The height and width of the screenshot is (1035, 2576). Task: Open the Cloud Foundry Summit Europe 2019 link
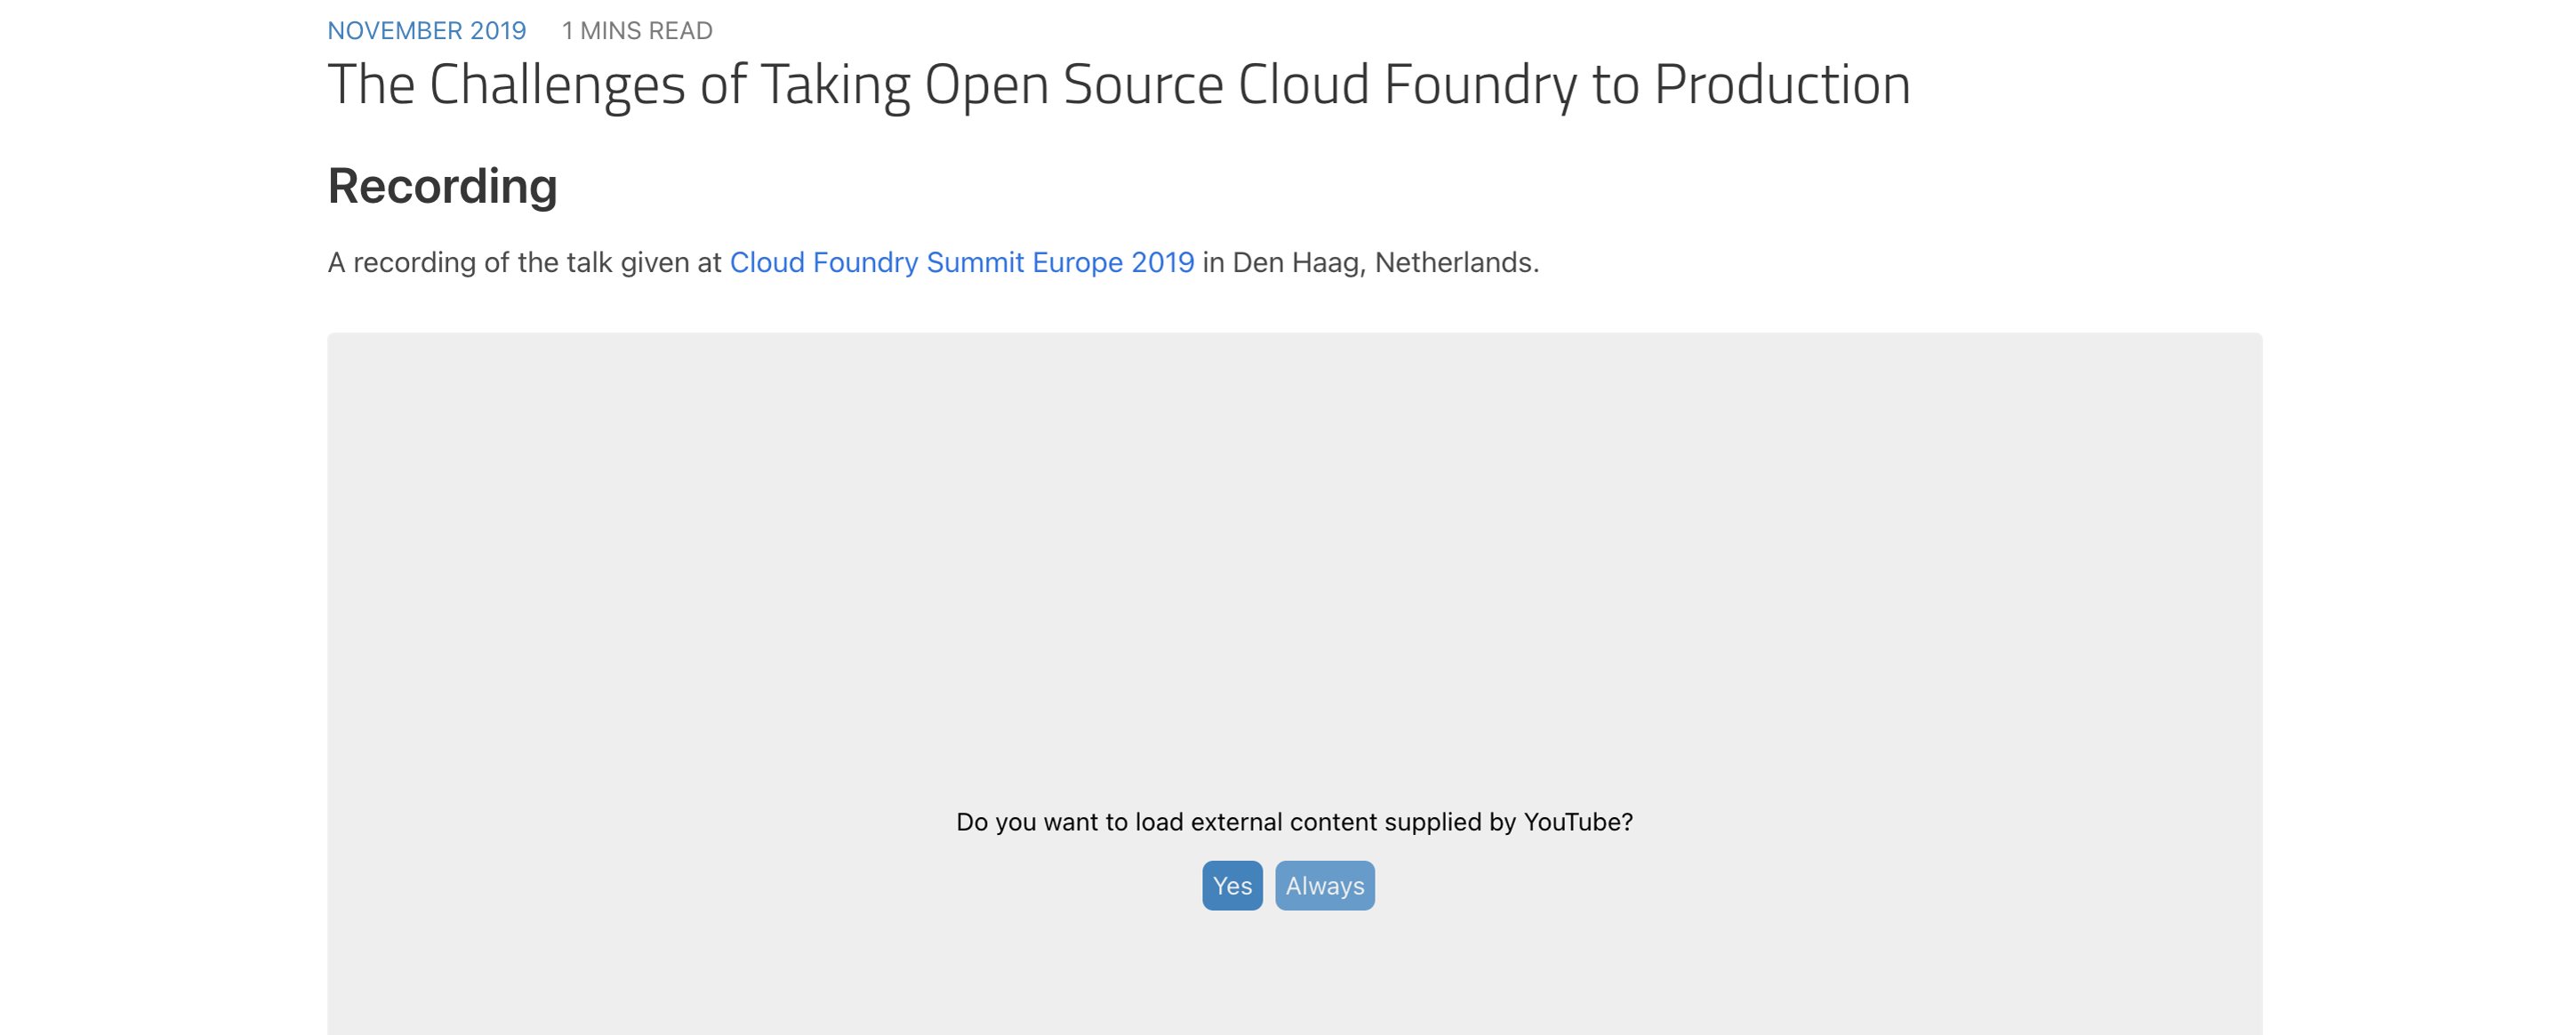point(961,262)
